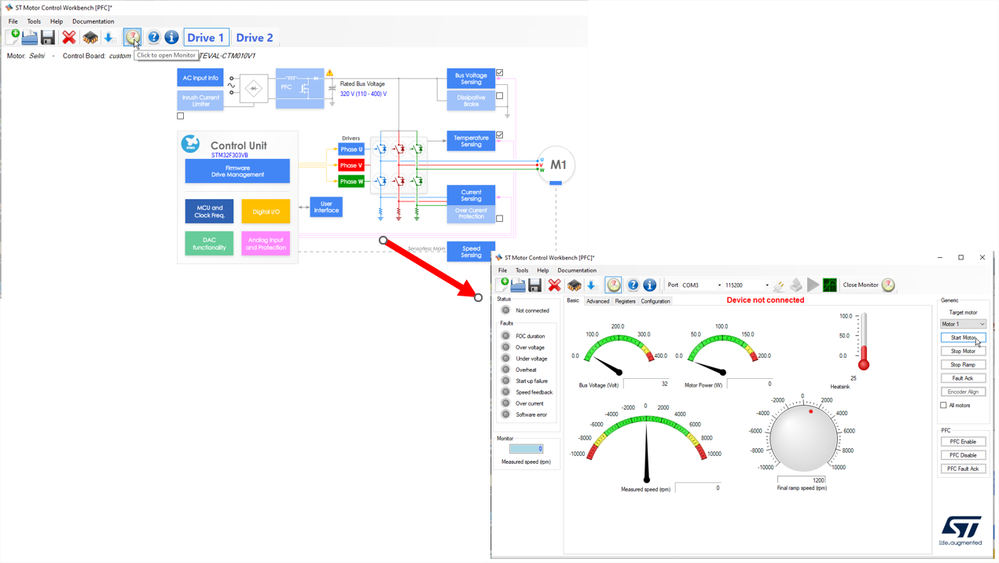
Task: Open File menu in main window
Action: pos(13,21)
